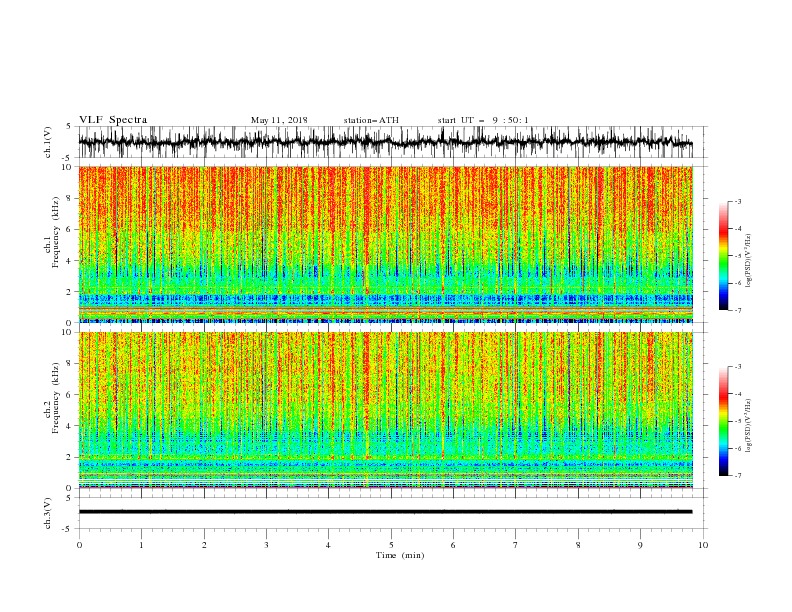Click the ch.2 frequency tick label '4'
The height and width of the screenshot is (612, 792).
(x=70, y=426)
